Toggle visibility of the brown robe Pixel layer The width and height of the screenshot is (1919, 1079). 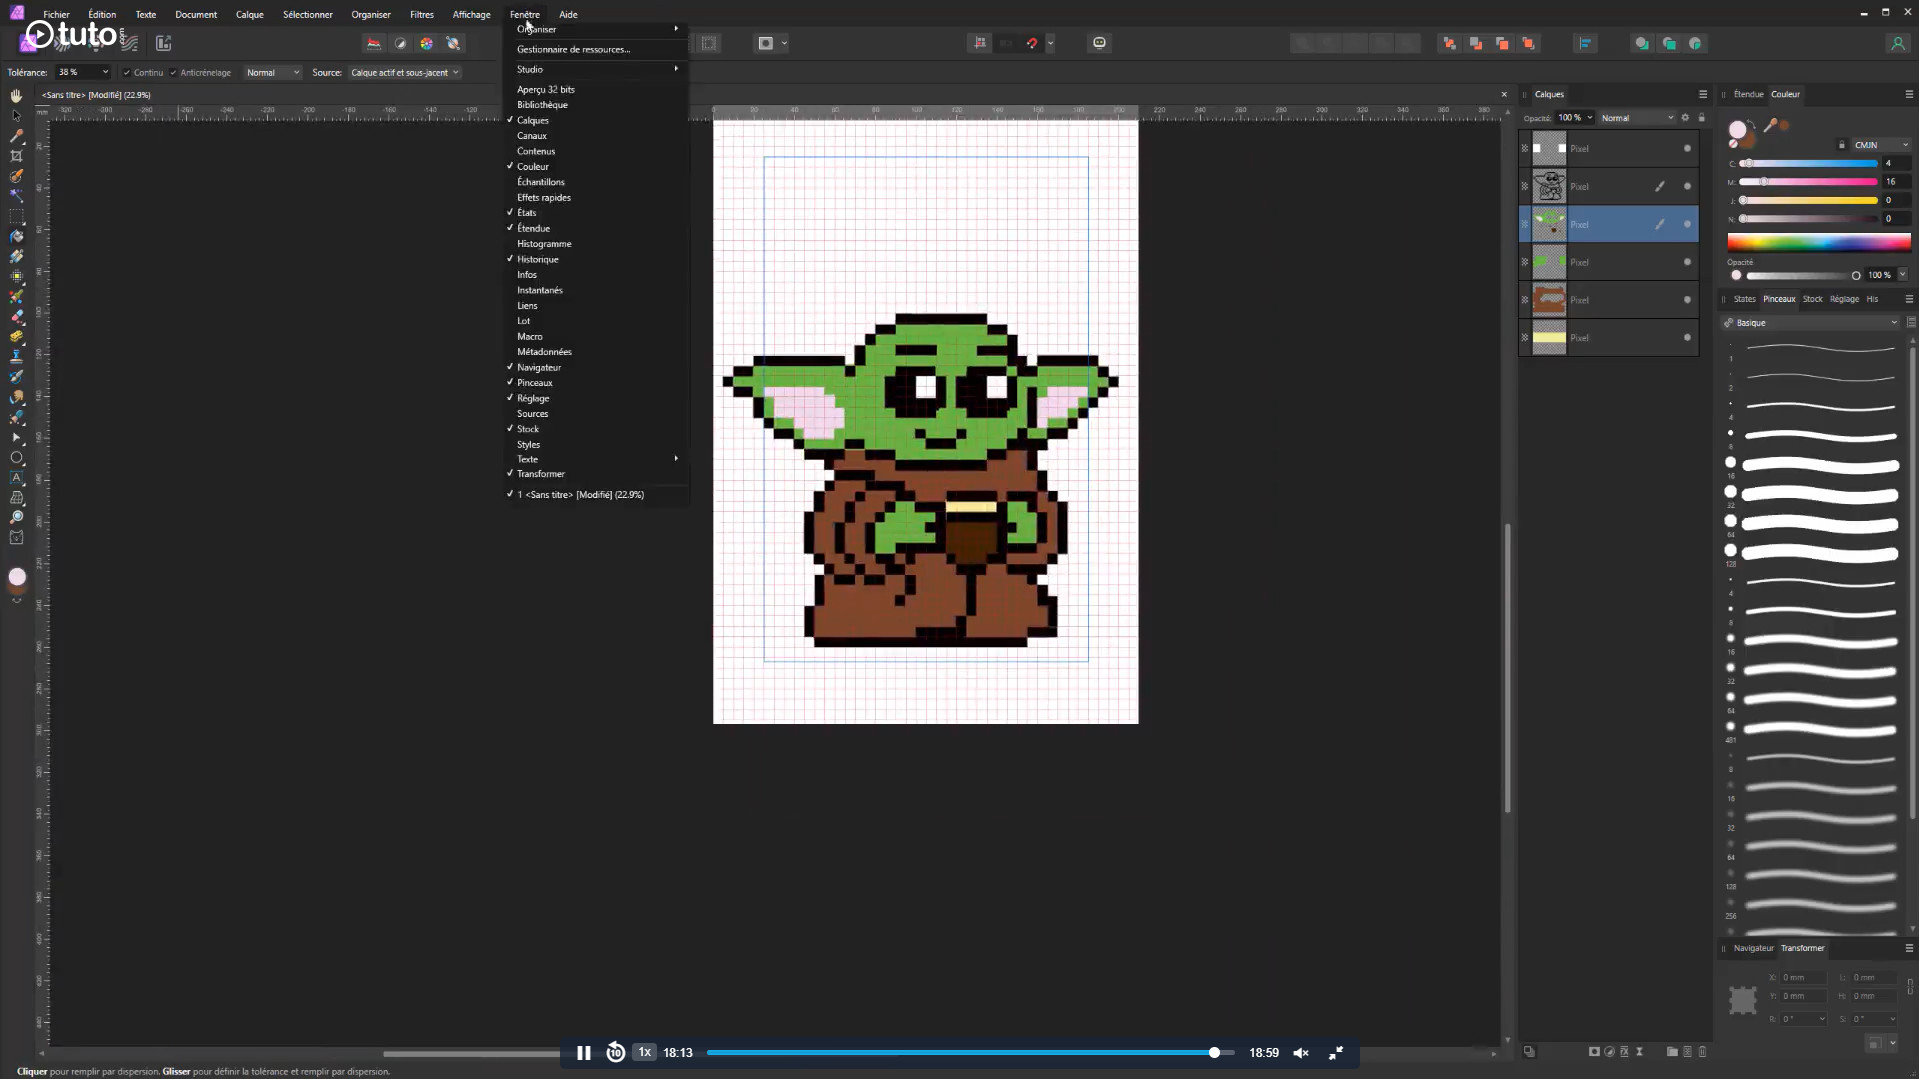1687,300
